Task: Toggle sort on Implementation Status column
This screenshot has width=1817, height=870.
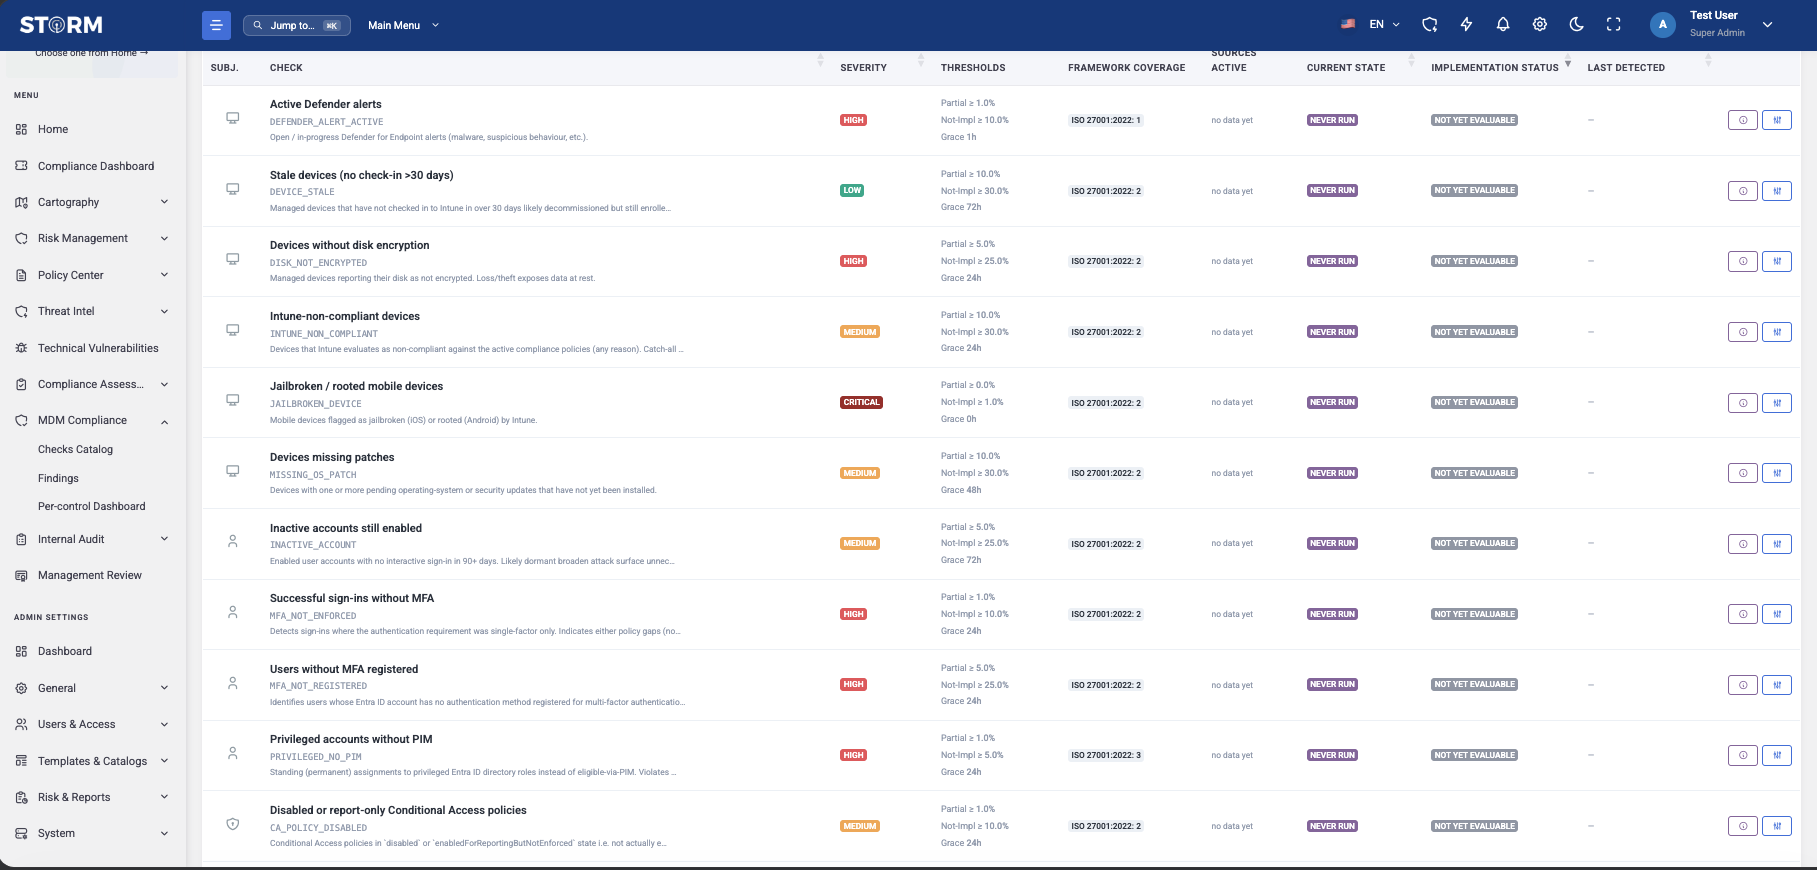Action: point(1568,63)
